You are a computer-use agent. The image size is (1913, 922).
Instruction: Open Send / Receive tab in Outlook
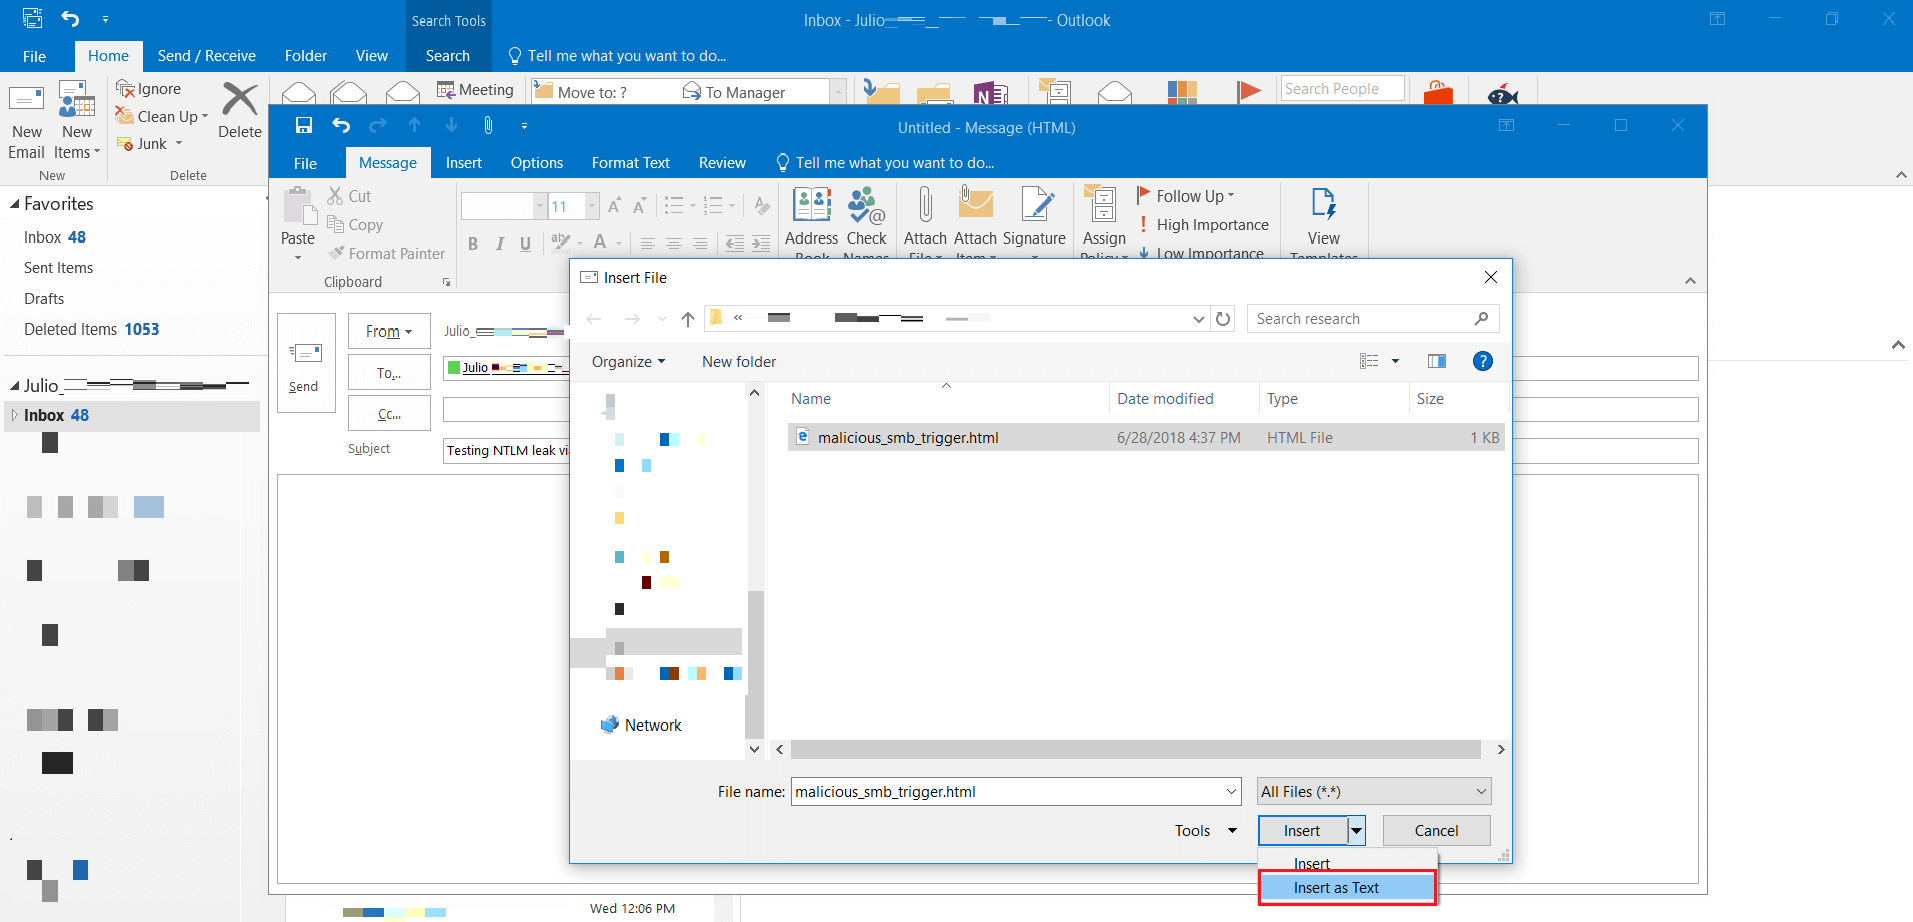[x=206, y=56]
